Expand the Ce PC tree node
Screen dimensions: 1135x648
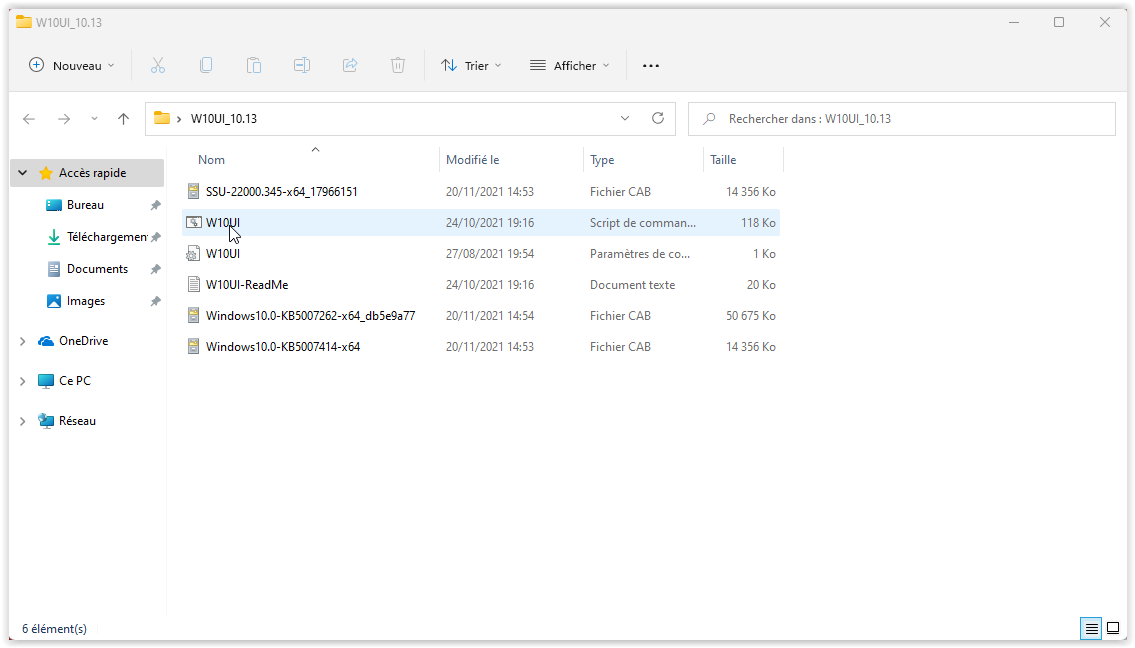[22, 381]
